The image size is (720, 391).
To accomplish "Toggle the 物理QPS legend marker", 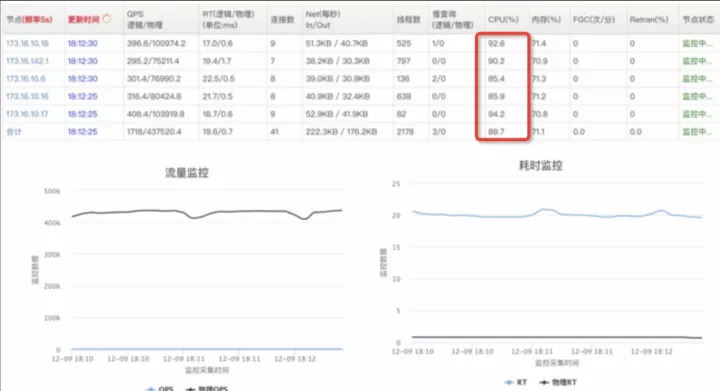I will [x=206, y=389].
